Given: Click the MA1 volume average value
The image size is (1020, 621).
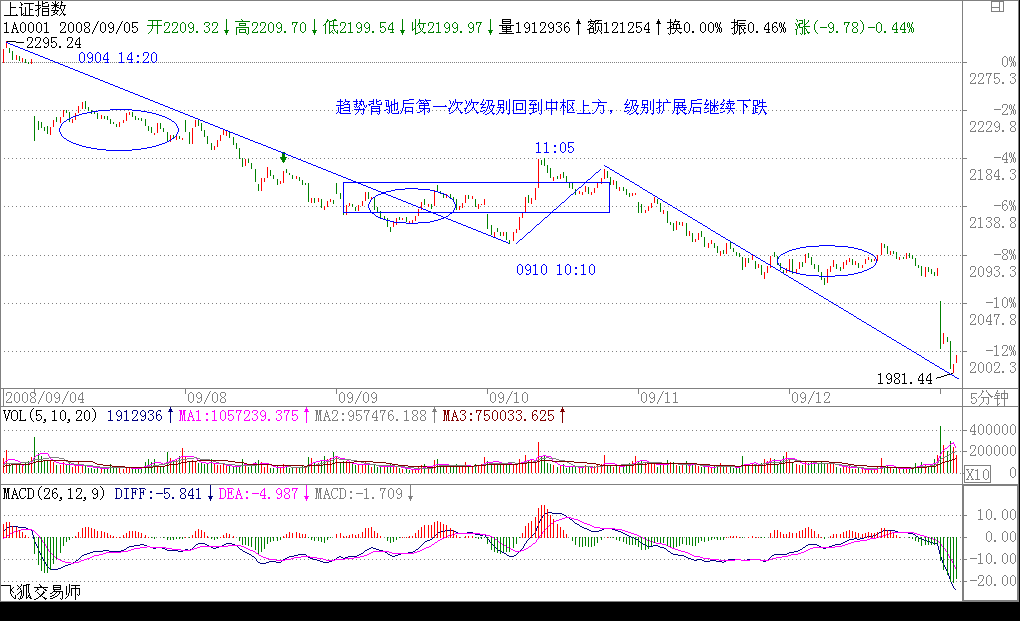Looking at the screenshot, I should (240, 415).
